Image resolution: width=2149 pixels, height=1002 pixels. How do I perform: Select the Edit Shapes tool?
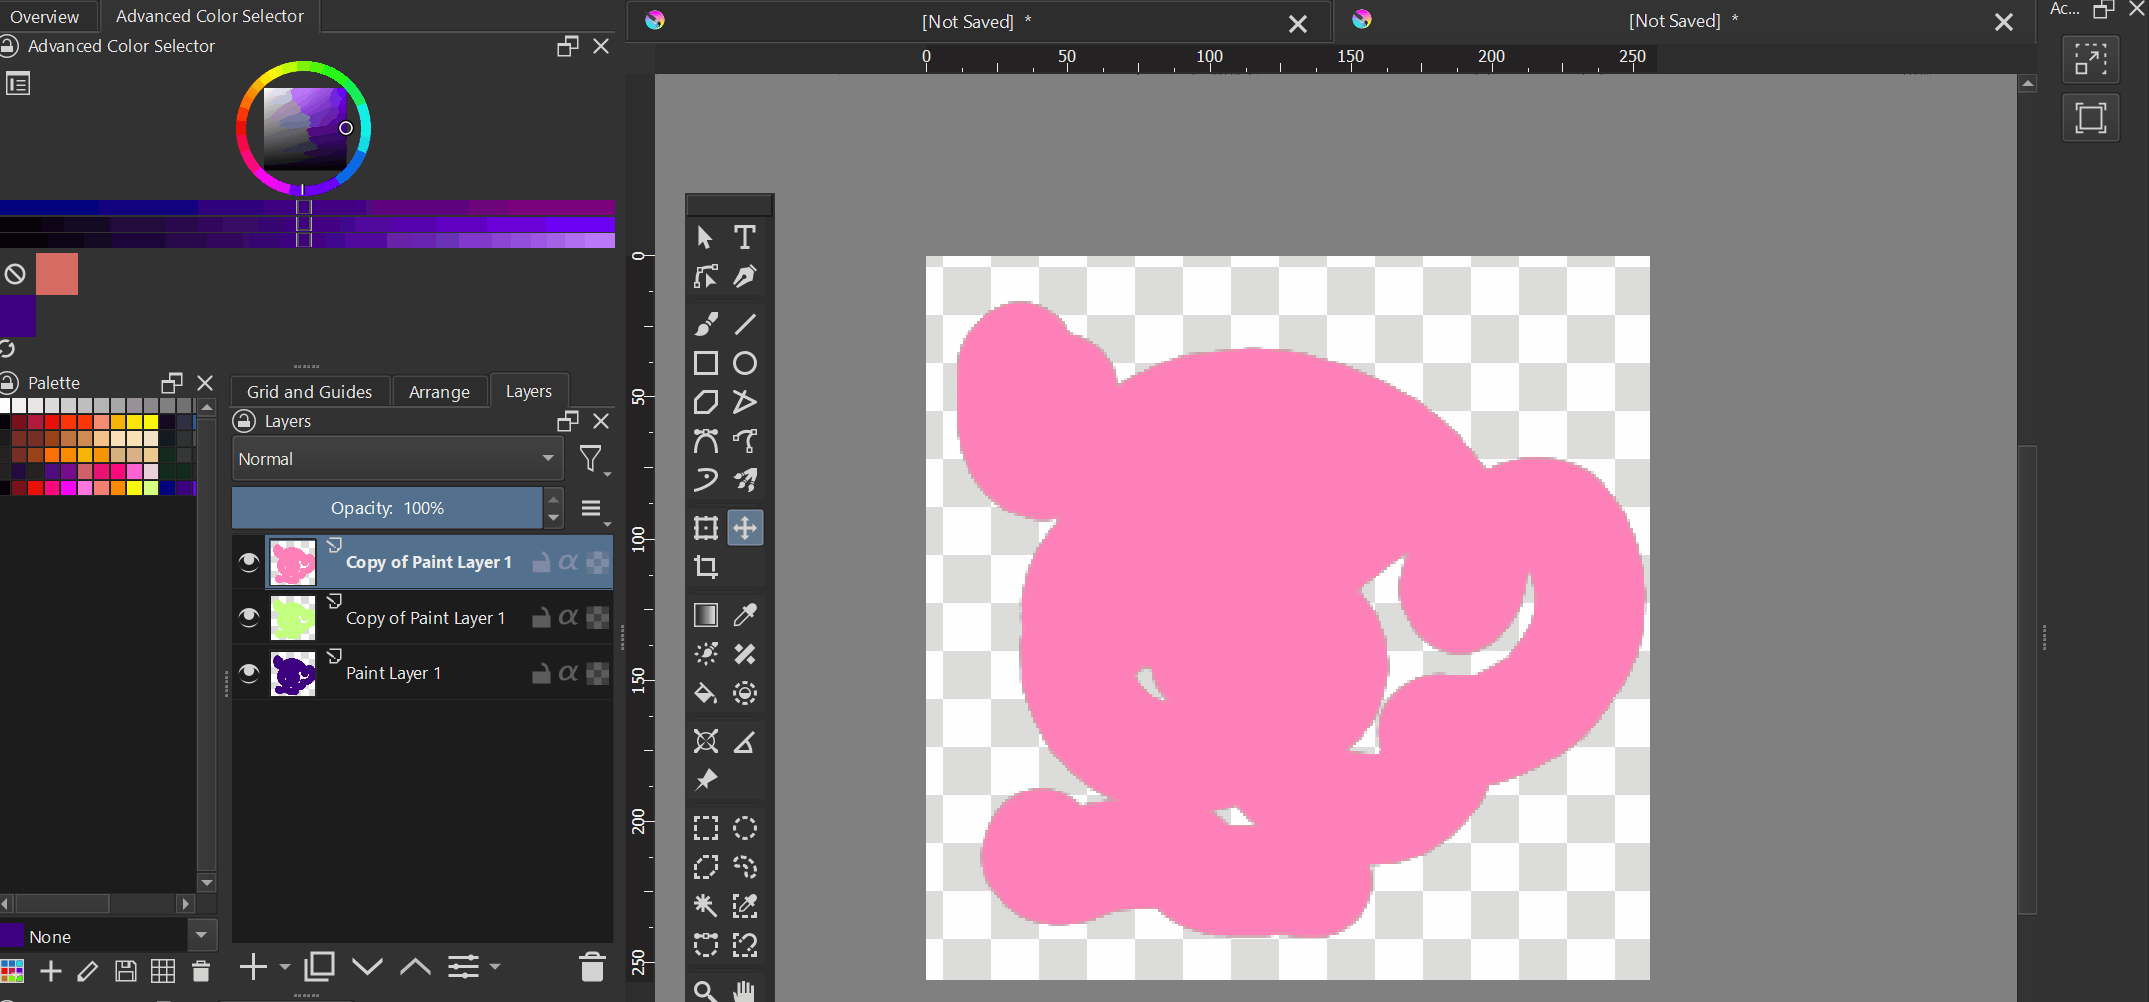pos(705,277)
